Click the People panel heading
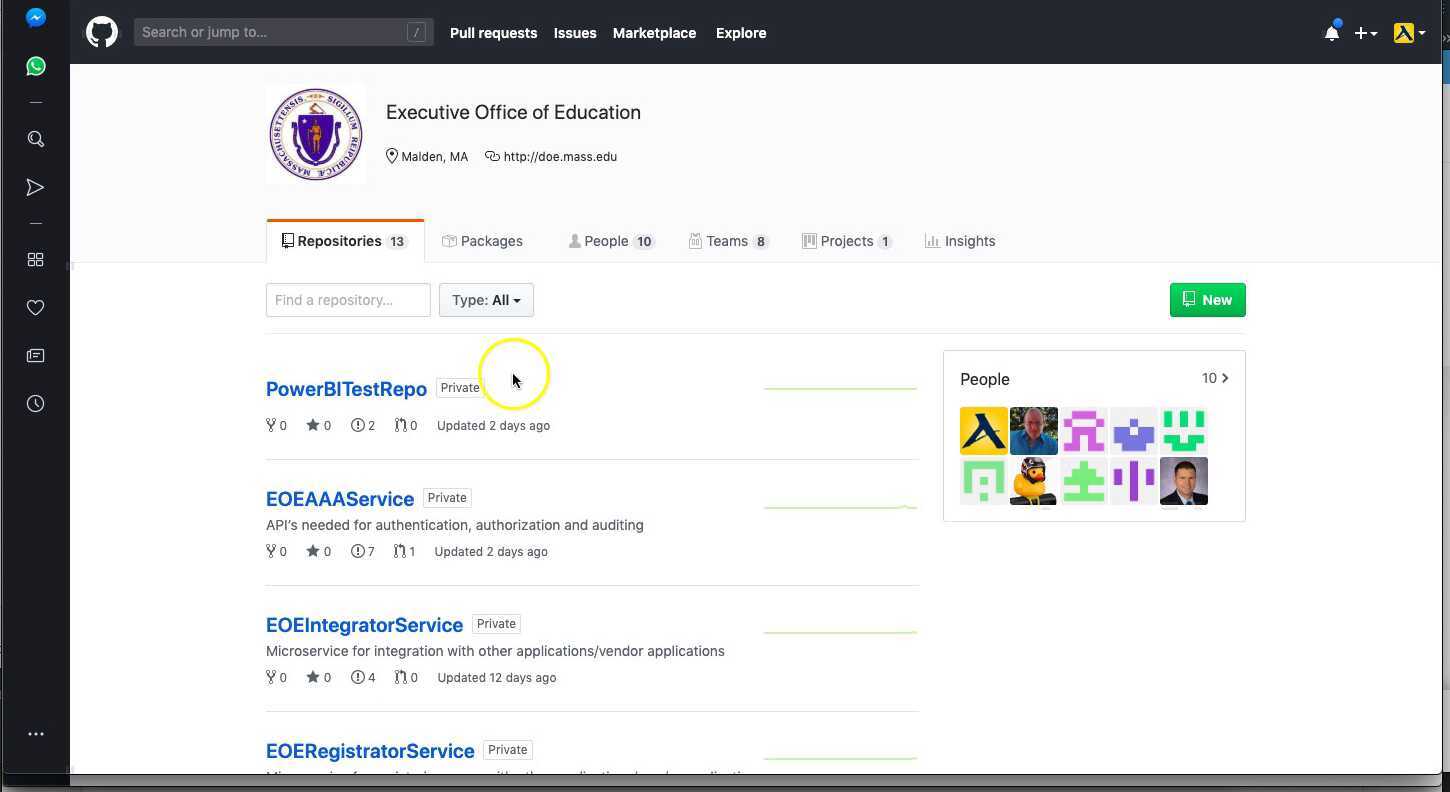1450x792 pixels. click(x=985, y=379)
